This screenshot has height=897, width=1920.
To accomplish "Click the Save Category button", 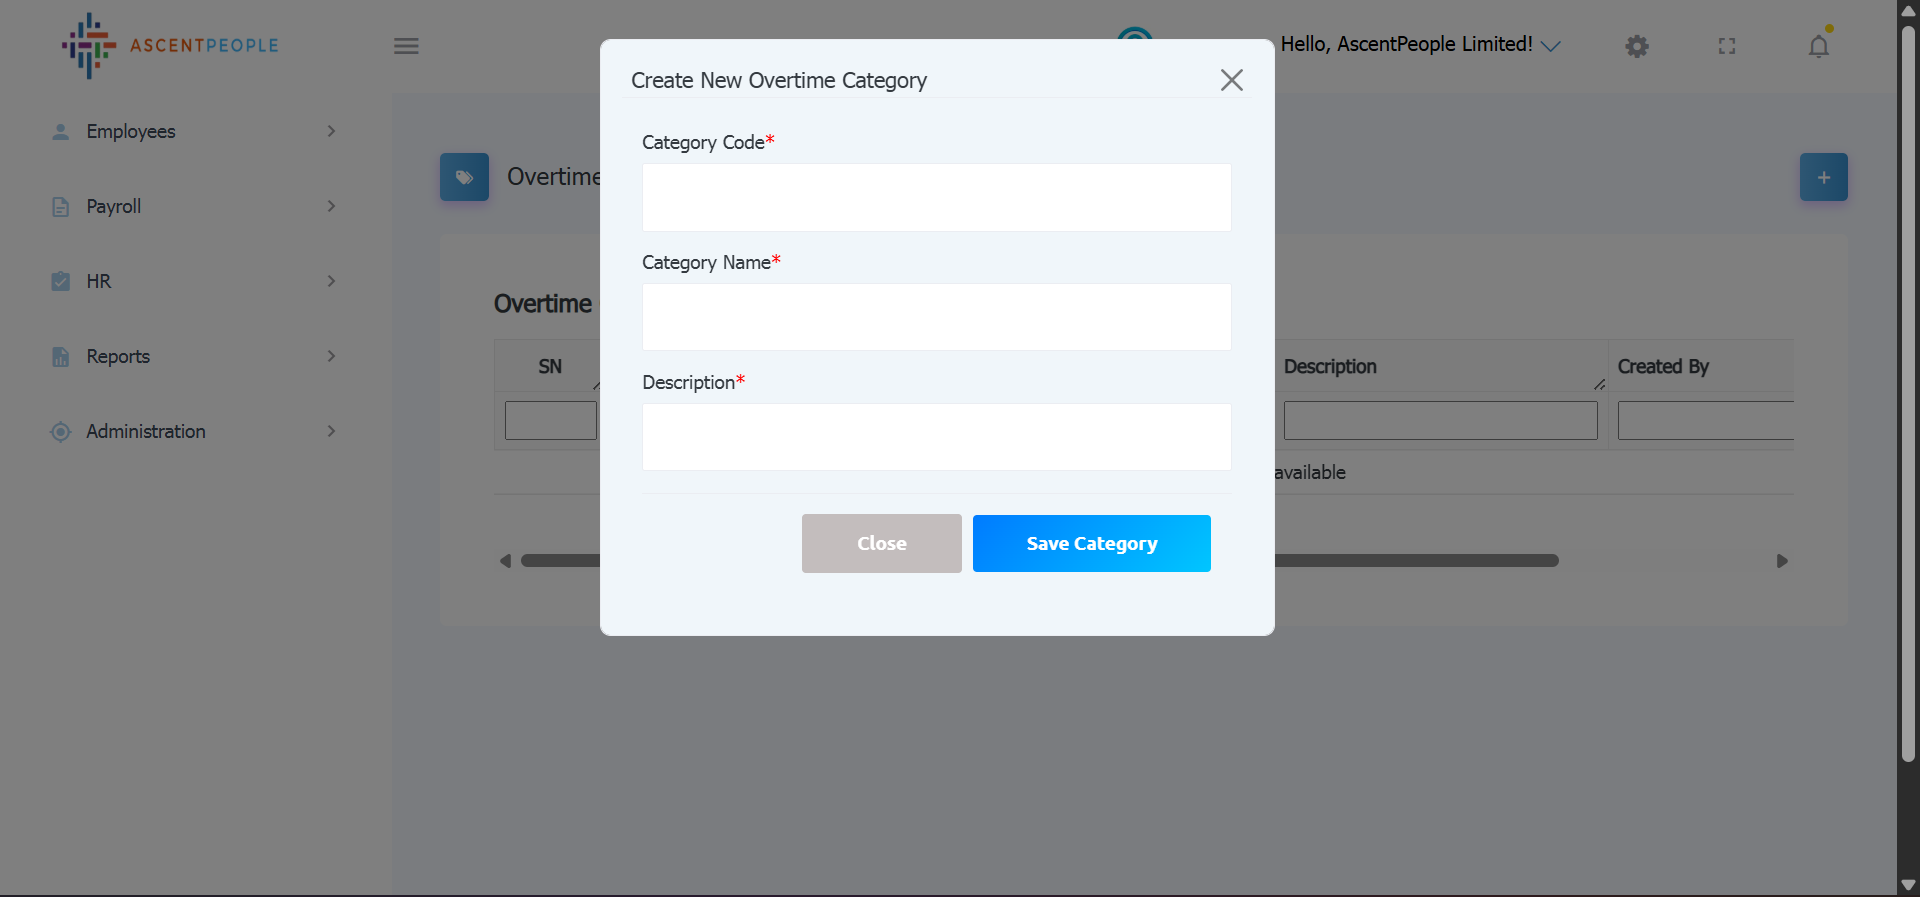I will point(1091,543).
